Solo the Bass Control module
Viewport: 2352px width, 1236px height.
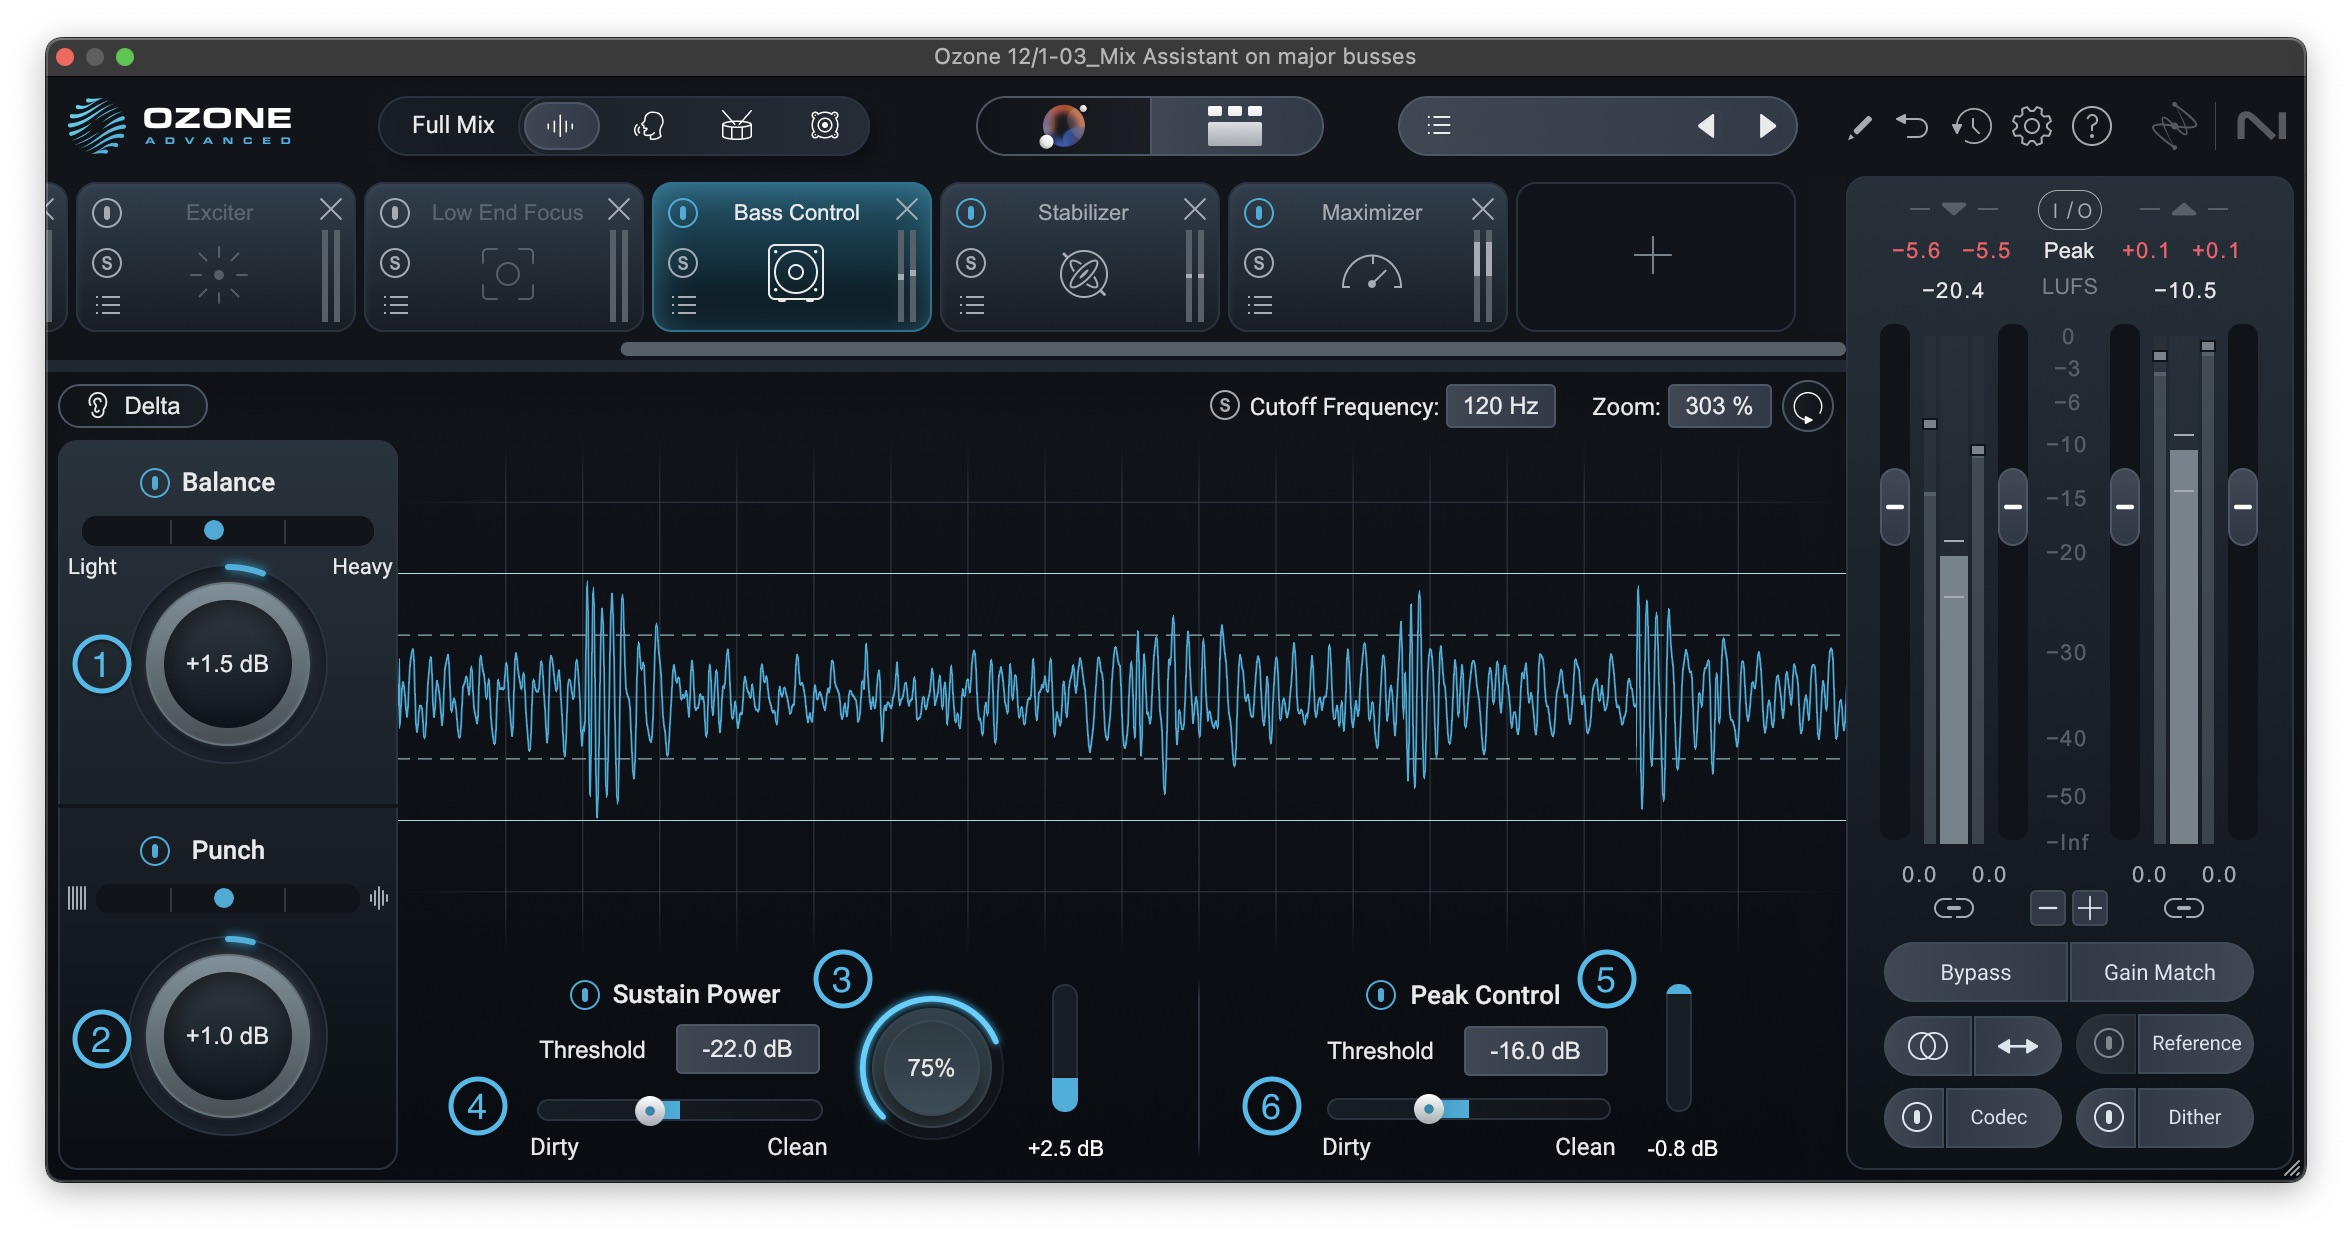click(x=683, y=263)
